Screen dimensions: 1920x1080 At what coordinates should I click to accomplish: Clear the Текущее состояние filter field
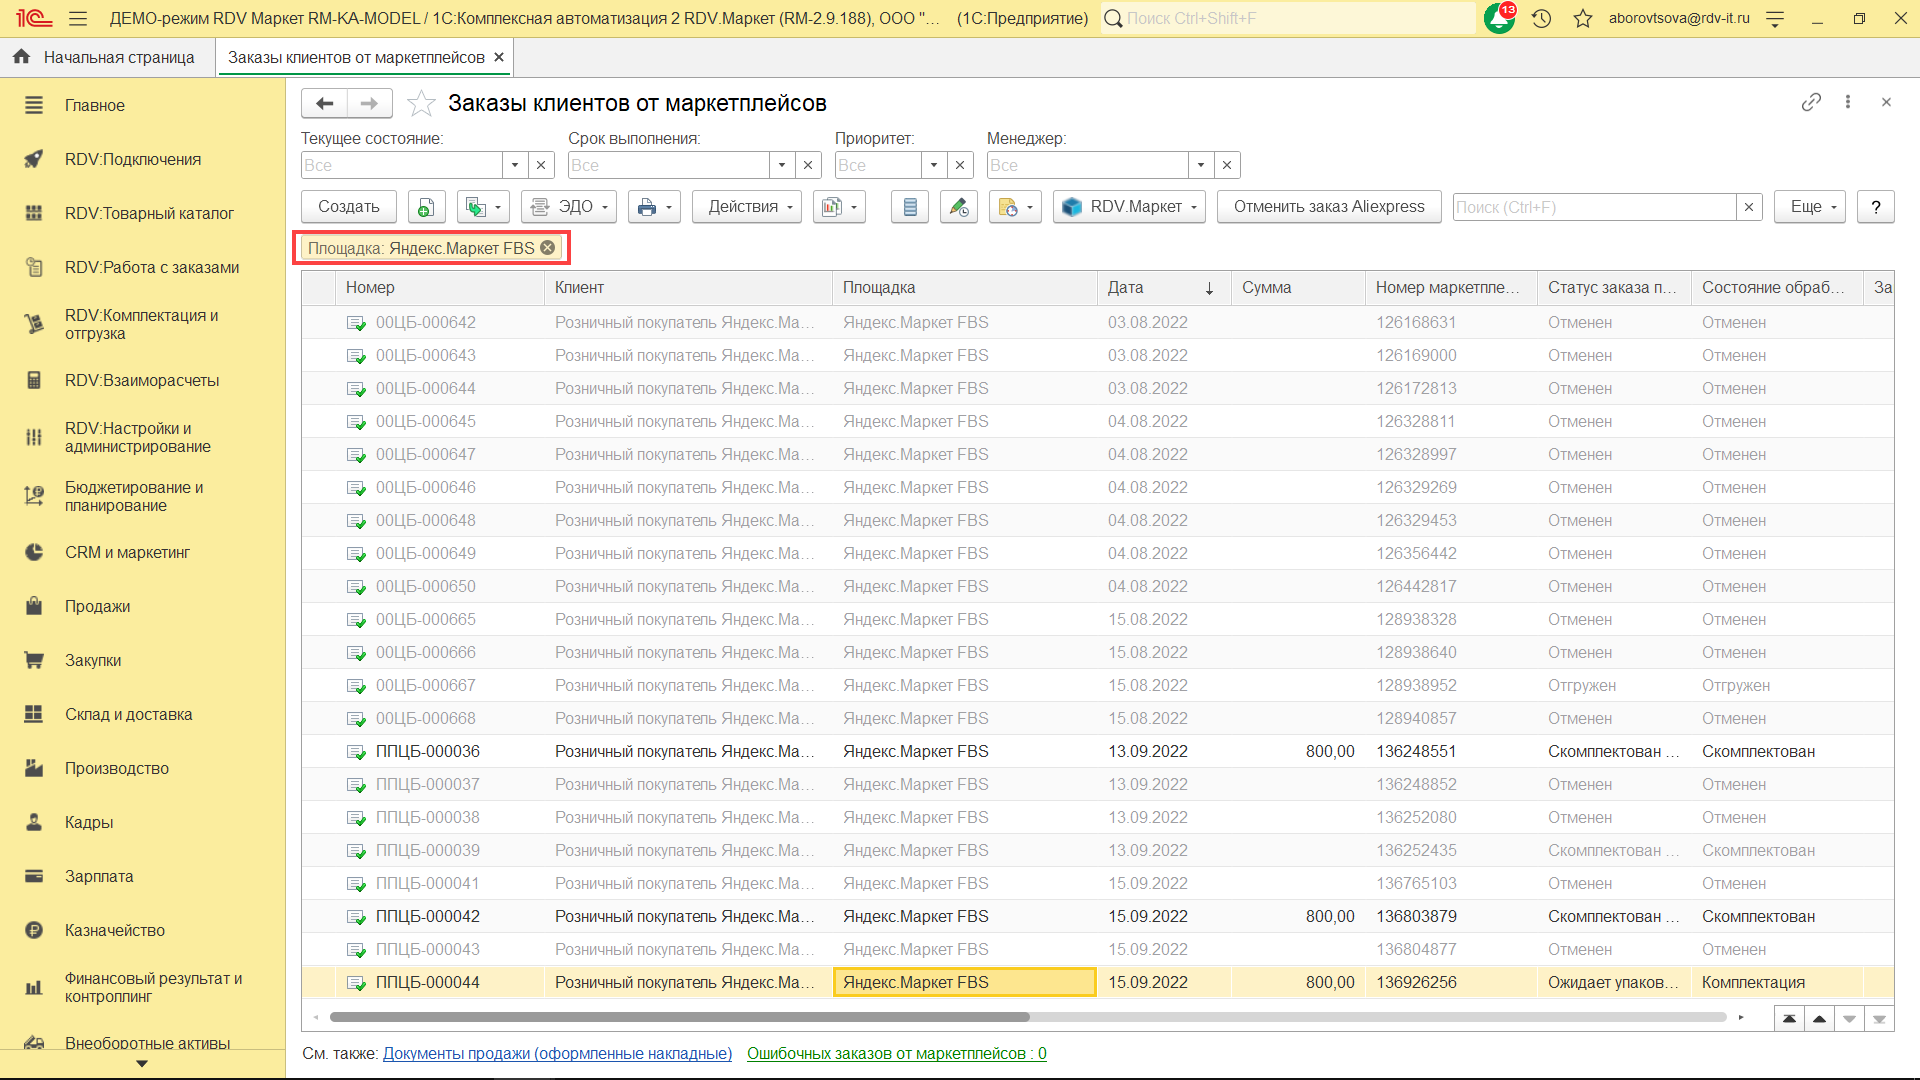[x=541, y=165]
